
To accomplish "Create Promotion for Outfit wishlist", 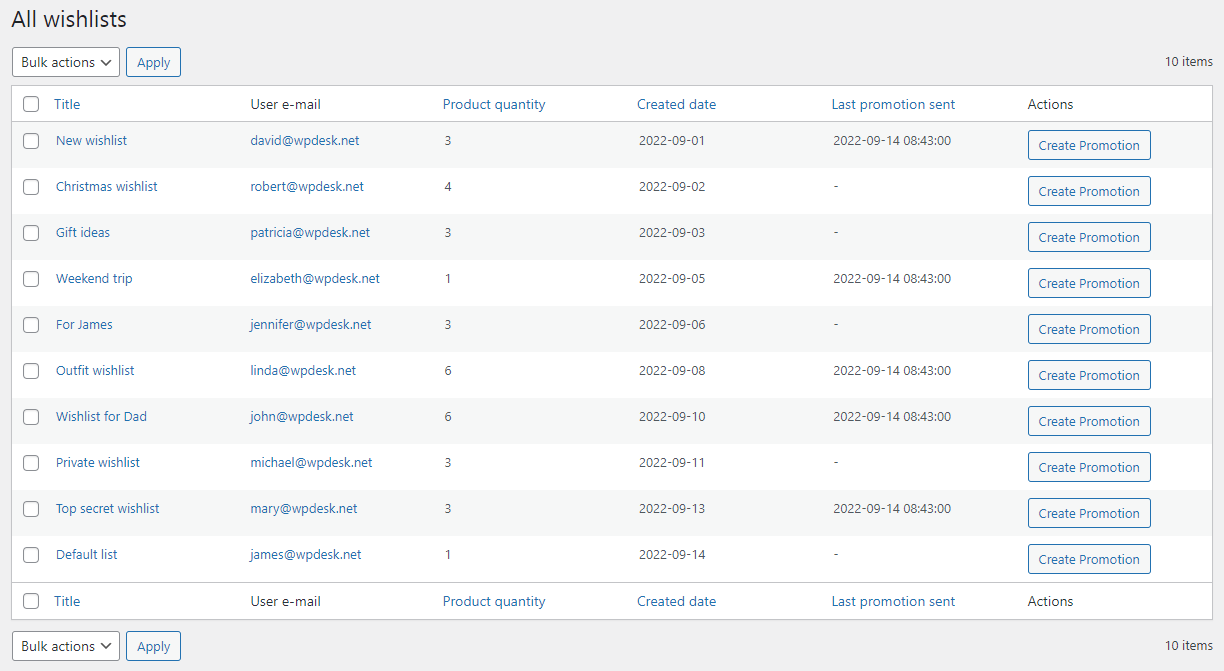I will (1089, 375).
